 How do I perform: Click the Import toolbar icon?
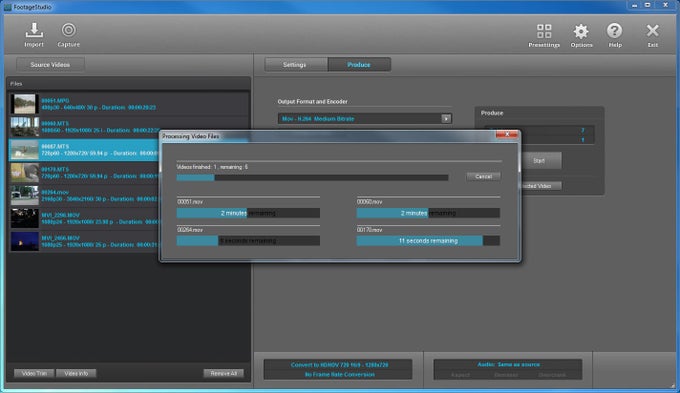pos(34,35)
